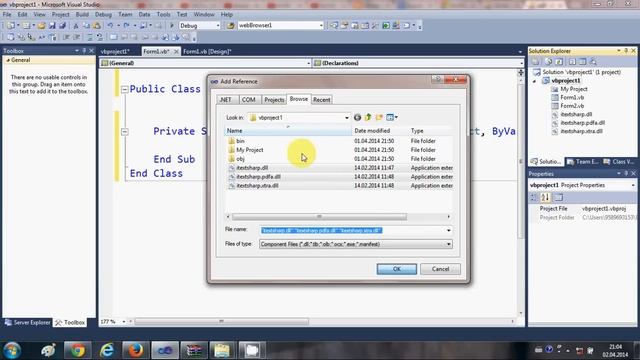The image size is (640, 360).
Task: Open the Tools menu
Action: pyautogui.click(x=163, y=14)
